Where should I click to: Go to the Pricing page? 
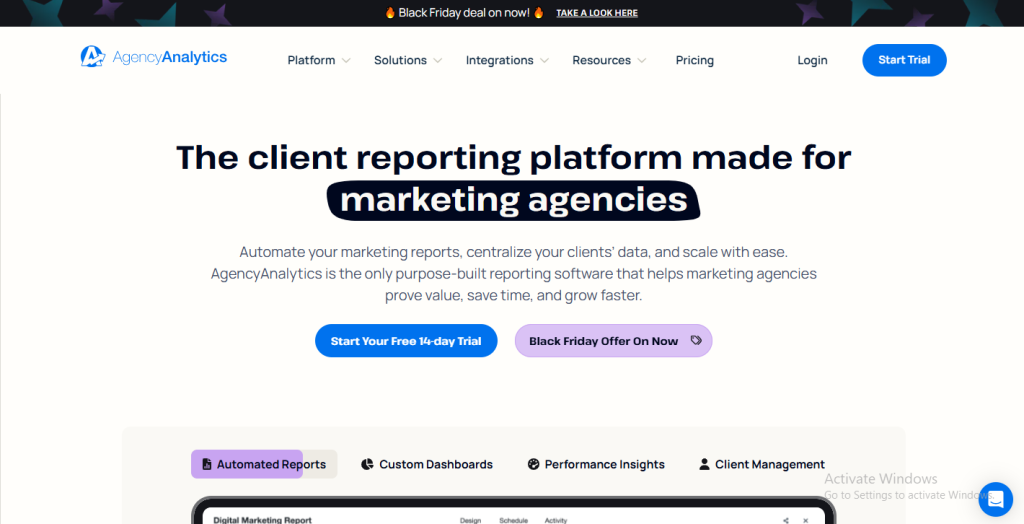[694, 60]
